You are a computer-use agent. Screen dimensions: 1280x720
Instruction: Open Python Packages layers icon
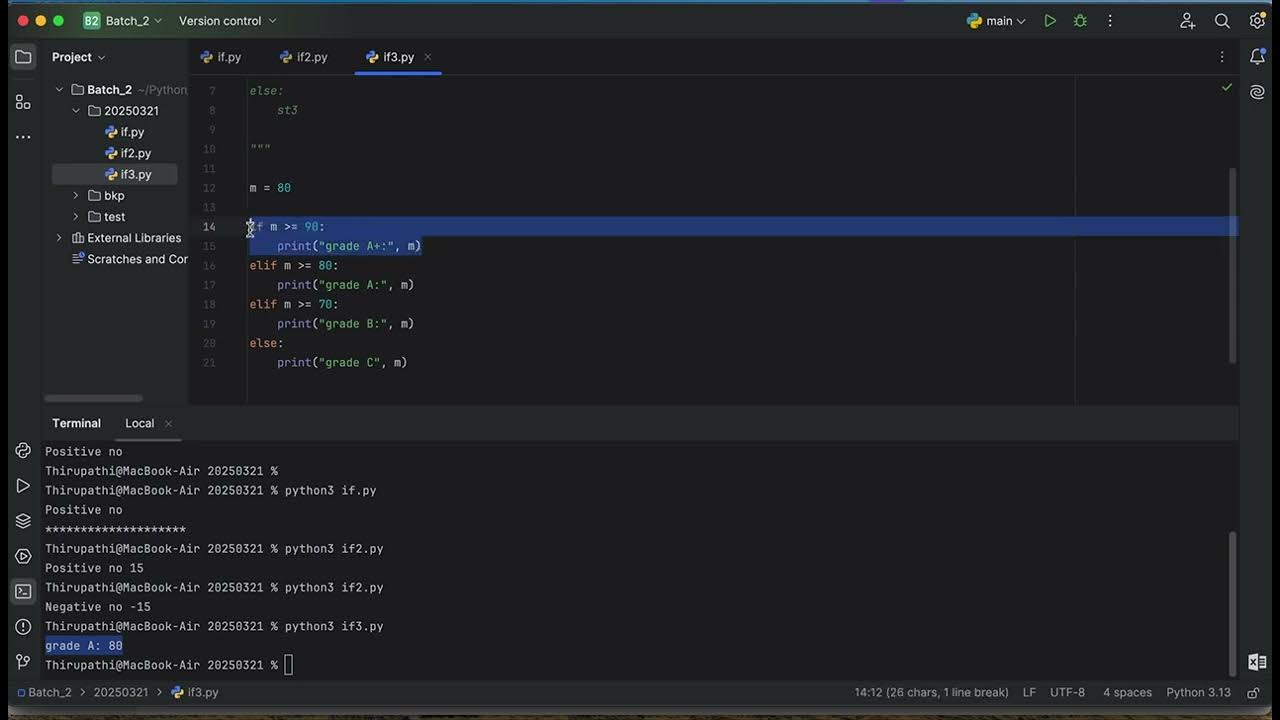point(23,521)
